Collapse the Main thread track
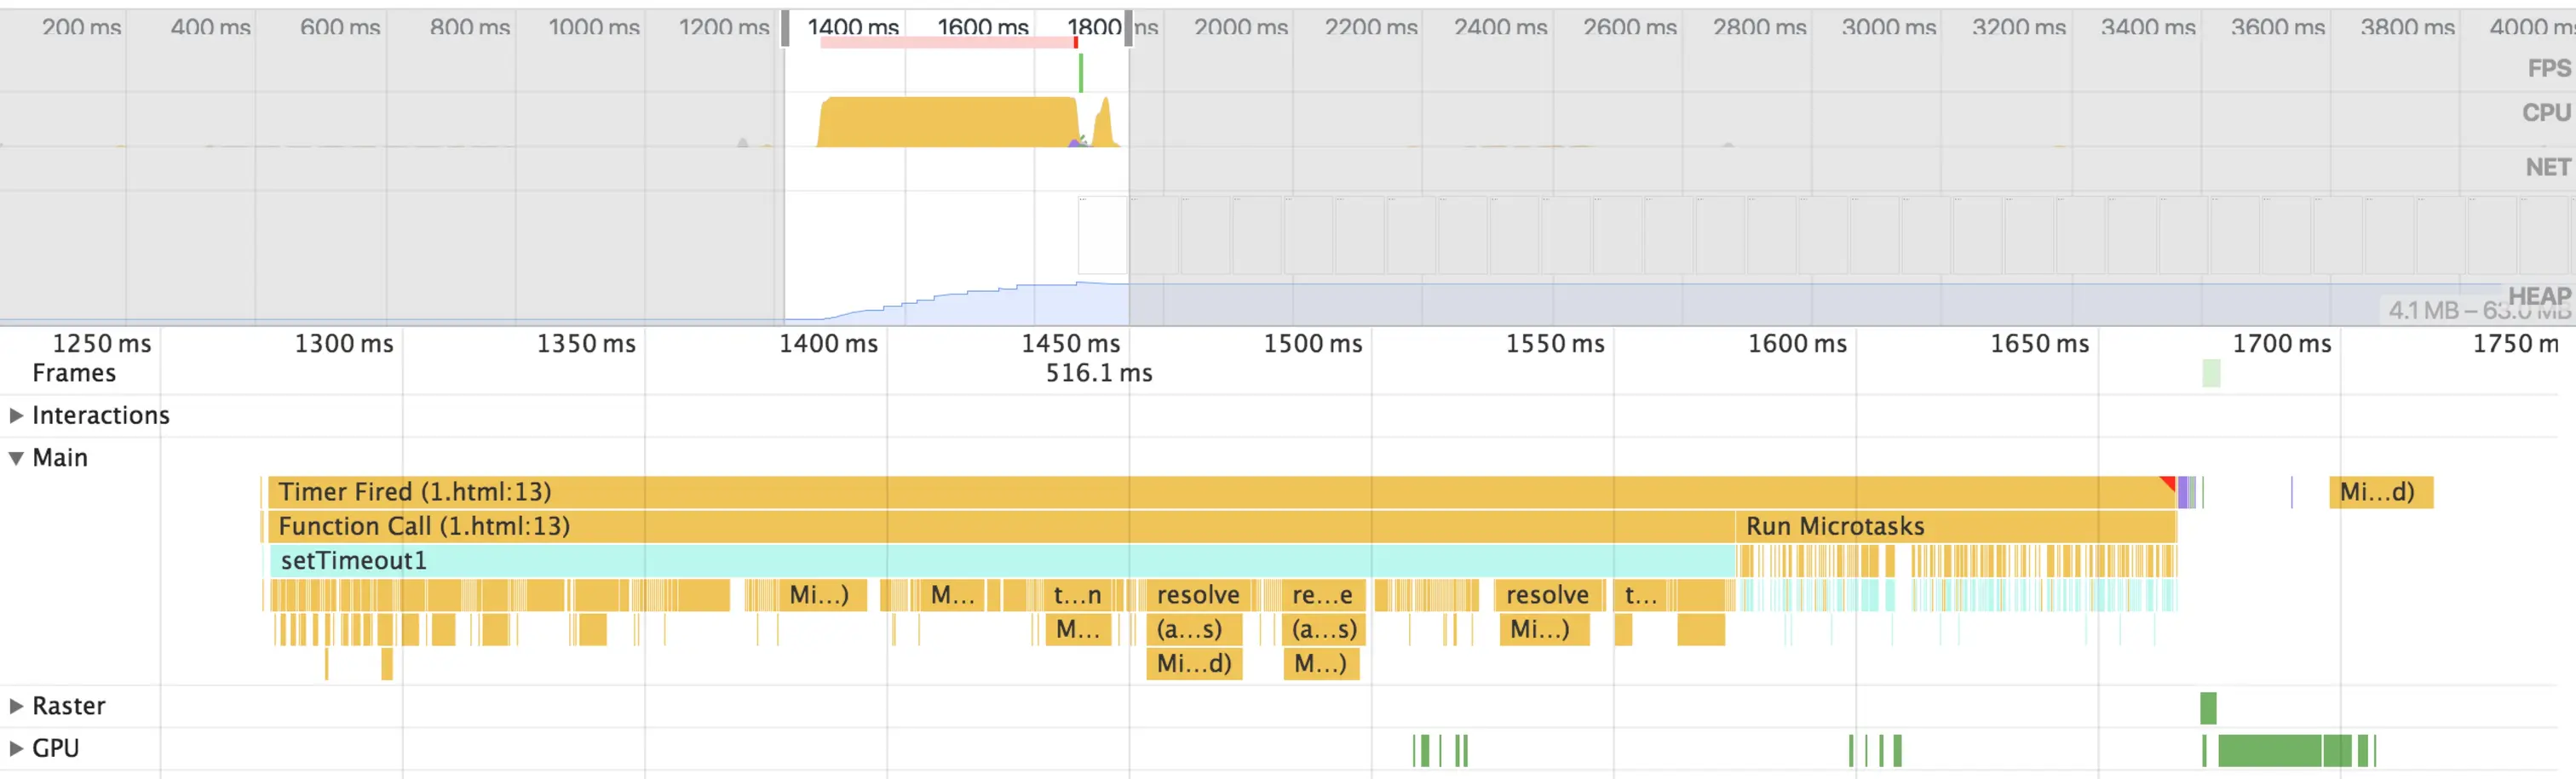Image resolution: width=2576 pixels, height=779 pixels. click(x=16, y=458)
